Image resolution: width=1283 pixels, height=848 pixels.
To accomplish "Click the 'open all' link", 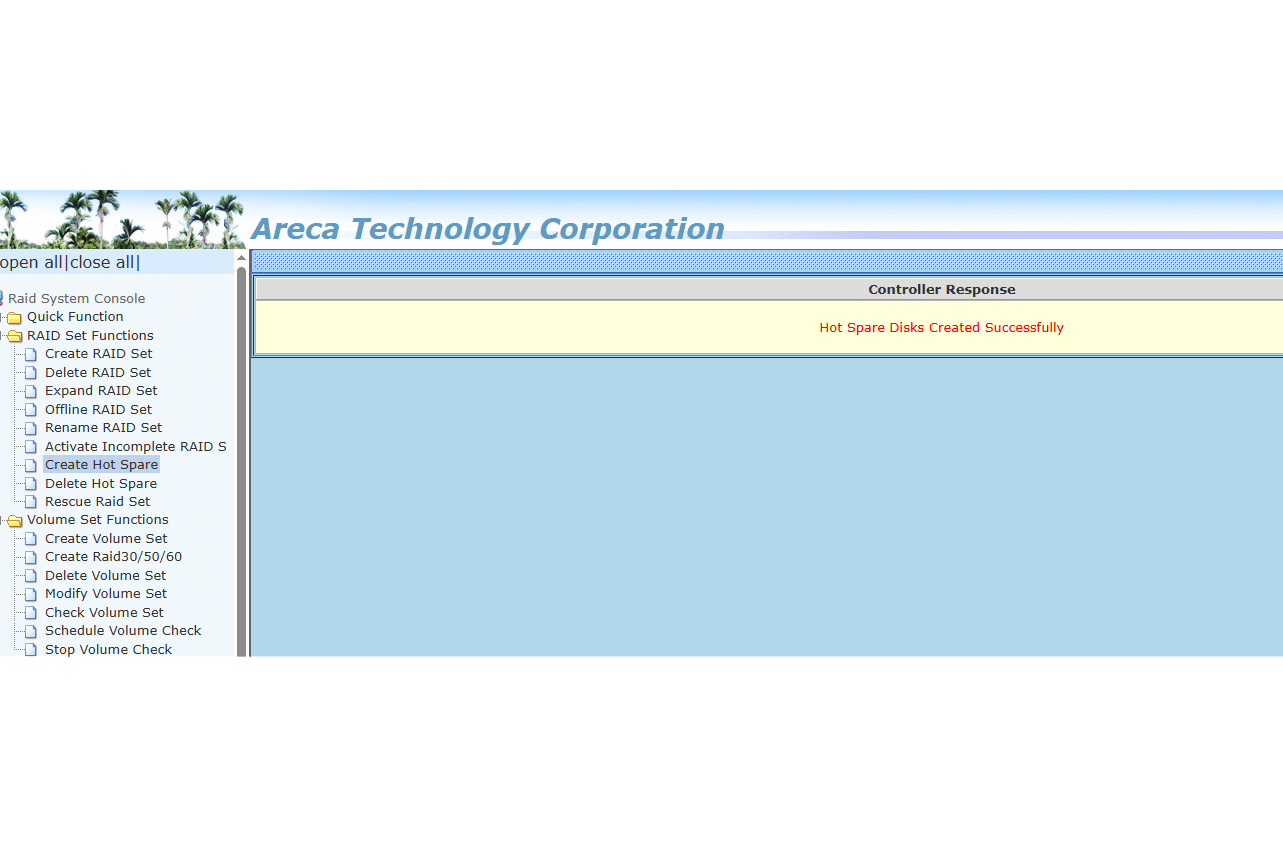I will tap(31, 263).
